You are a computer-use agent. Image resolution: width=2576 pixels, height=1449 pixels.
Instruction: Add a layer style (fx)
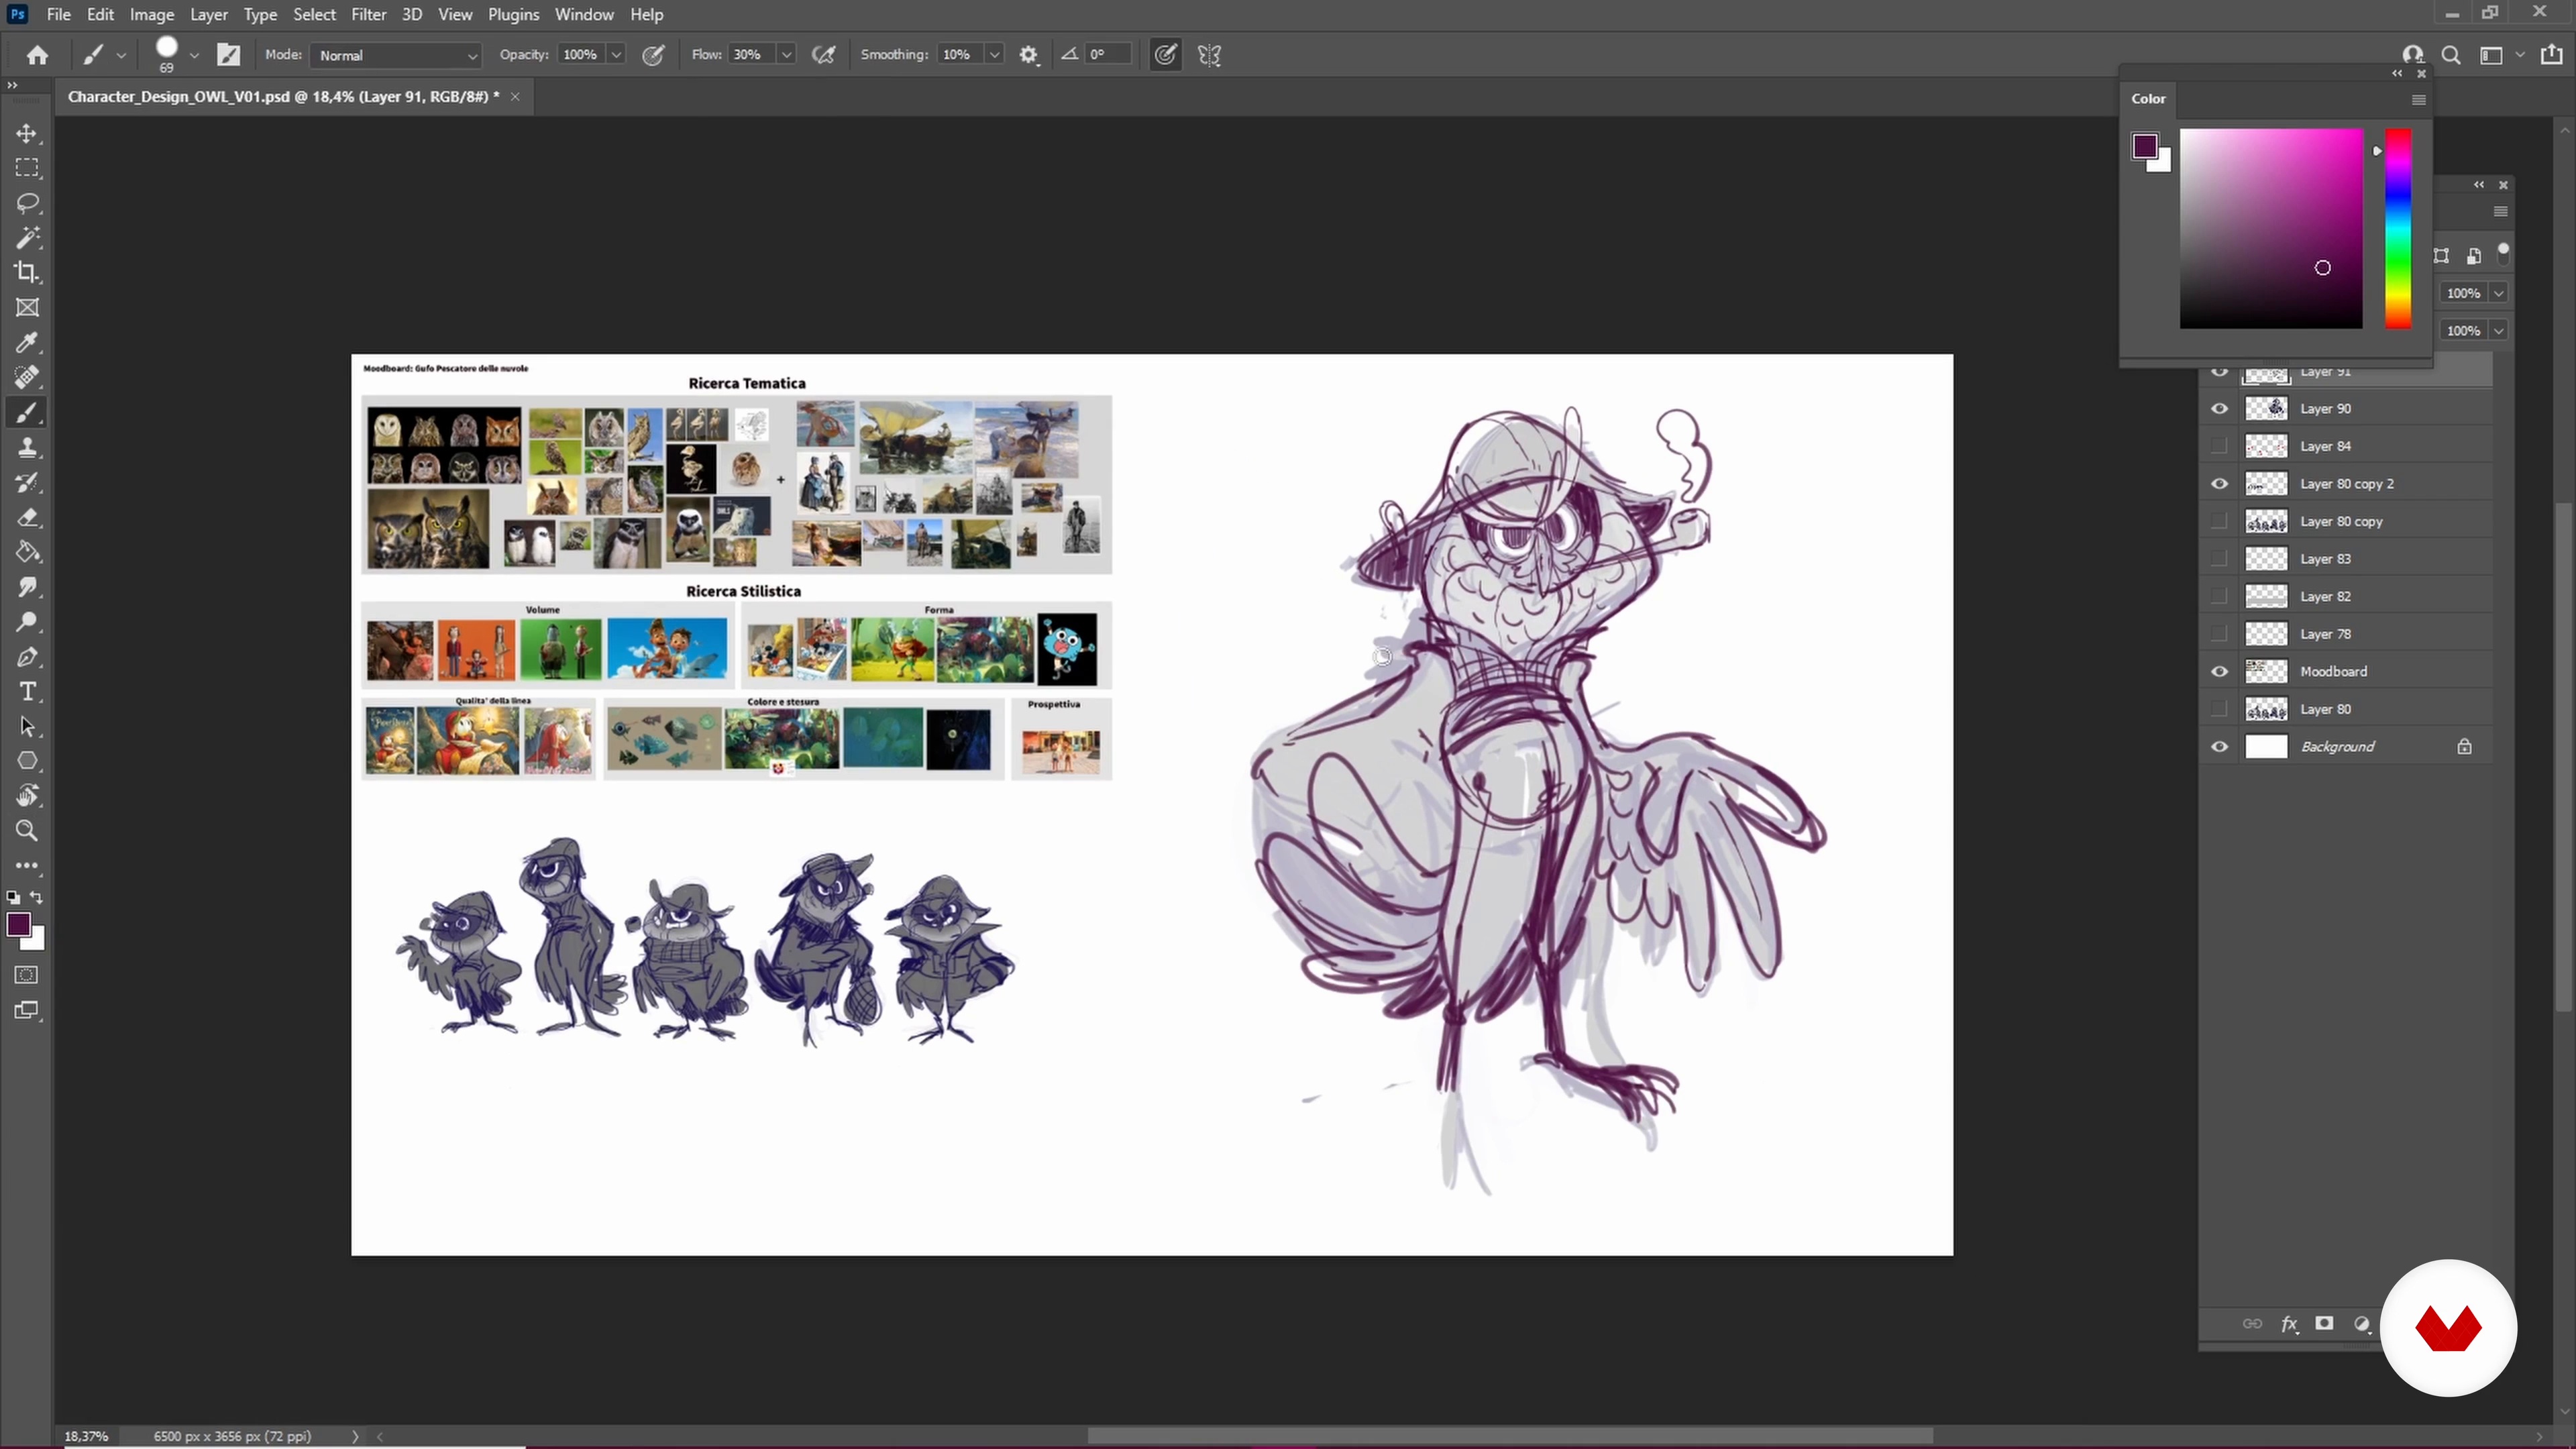click(x=2289, y=1324)
